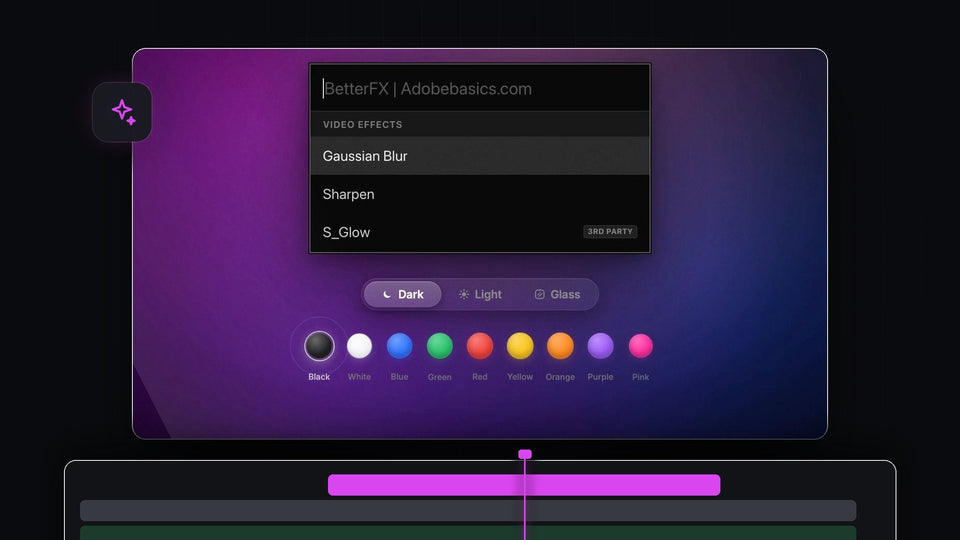This screenshot has height=540, width=960.
Task: Click the timeline playhead handle
Action: coord(525,454)
